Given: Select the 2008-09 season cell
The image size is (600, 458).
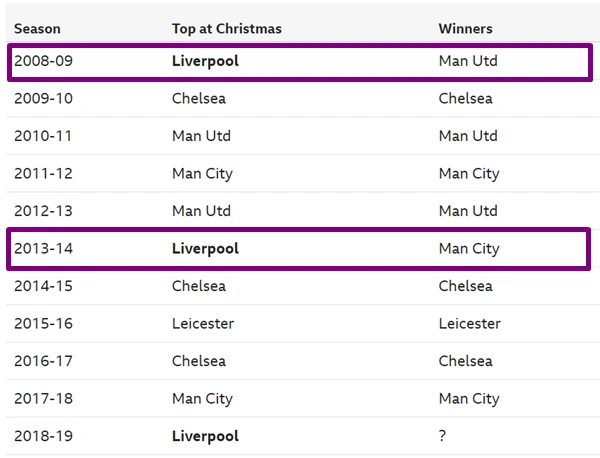Looking at the screenshot, I should tap(43, 61).
